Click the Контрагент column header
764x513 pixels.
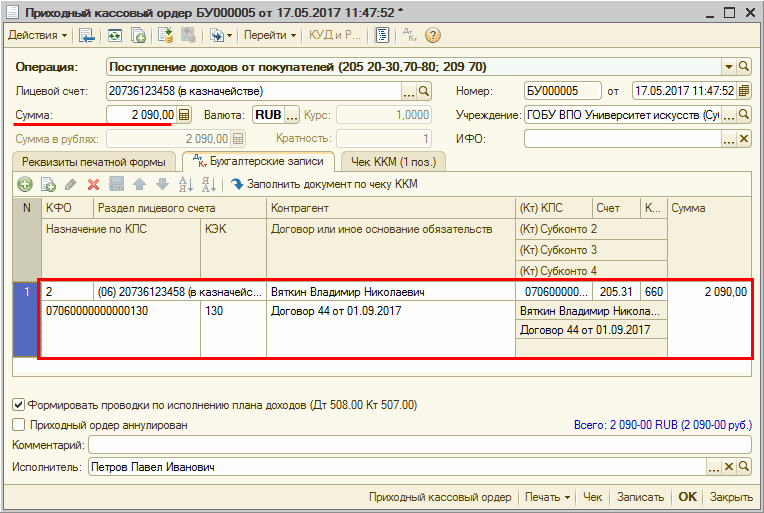tap(391, 208)
